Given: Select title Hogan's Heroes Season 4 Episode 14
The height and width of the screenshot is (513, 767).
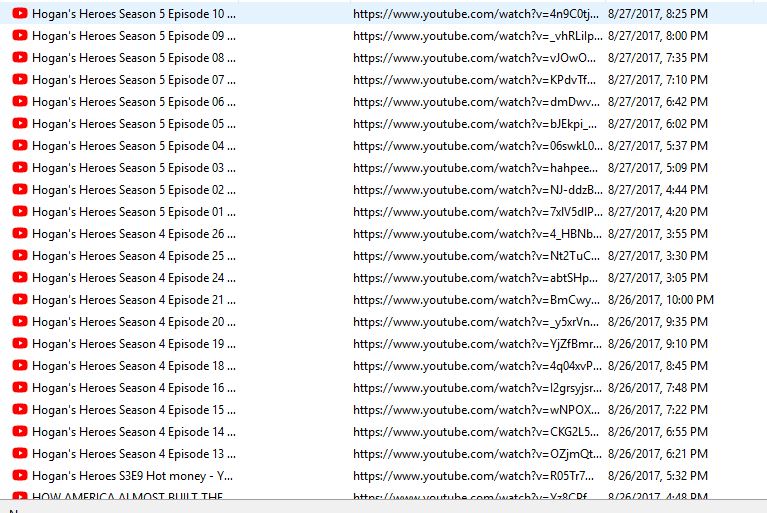Looking at the screenshot, I should 134,432.
